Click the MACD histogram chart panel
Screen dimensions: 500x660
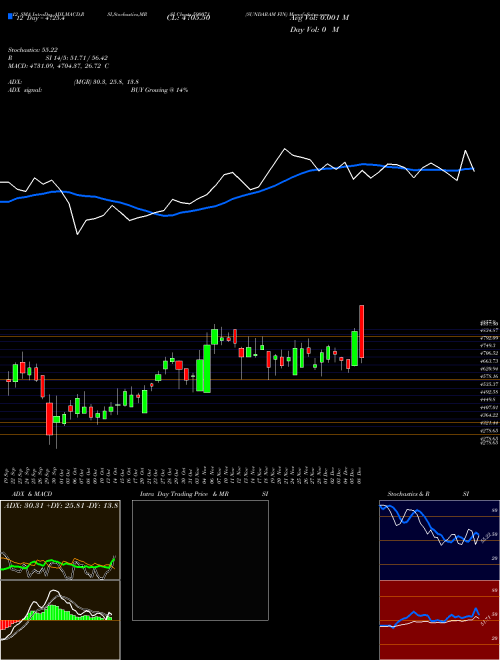point(60,620)
